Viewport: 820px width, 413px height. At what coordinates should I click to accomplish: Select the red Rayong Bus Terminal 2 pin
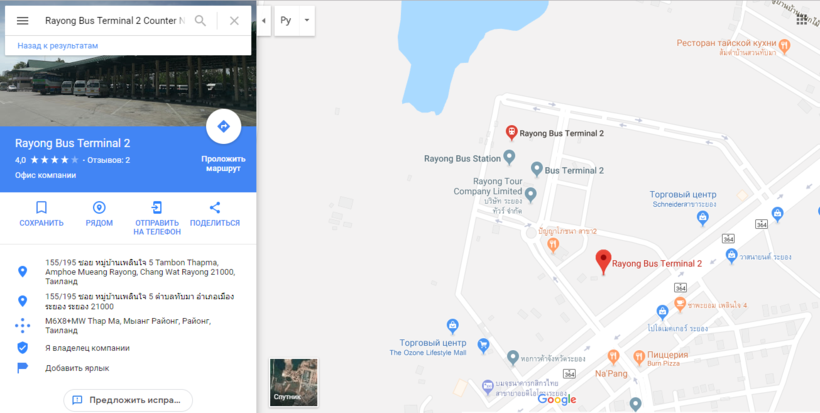coord(603,261)
